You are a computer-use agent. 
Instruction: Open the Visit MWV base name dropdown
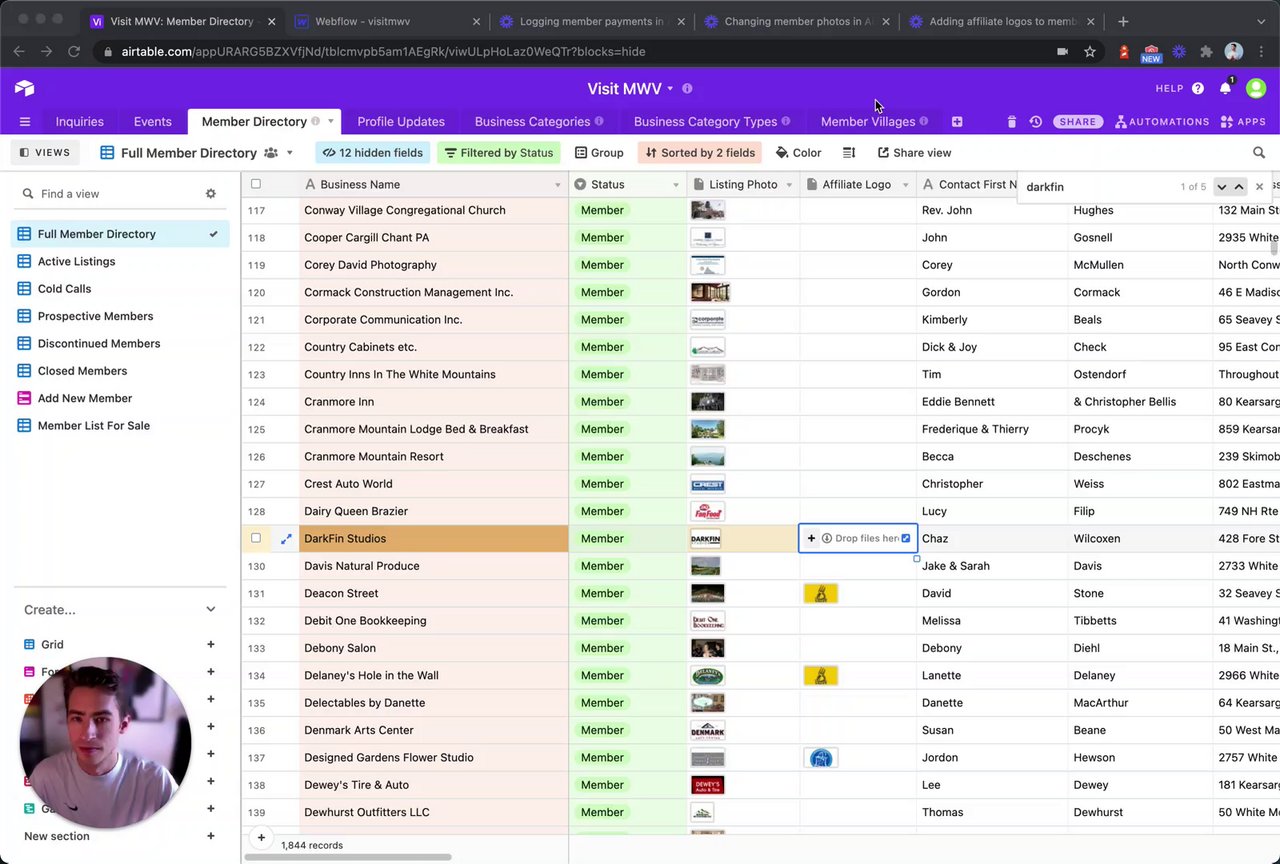click(x=670, y=89)
